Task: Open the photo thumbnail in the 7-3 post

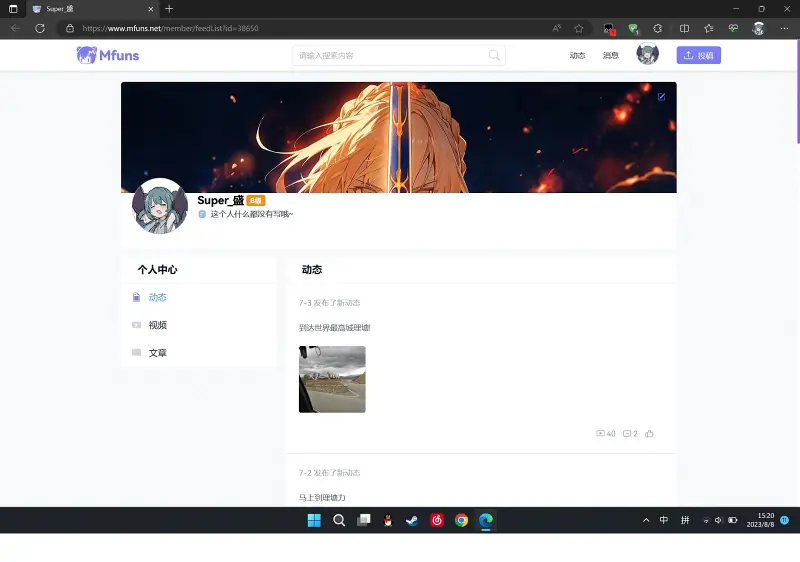Action: [332, 379]
